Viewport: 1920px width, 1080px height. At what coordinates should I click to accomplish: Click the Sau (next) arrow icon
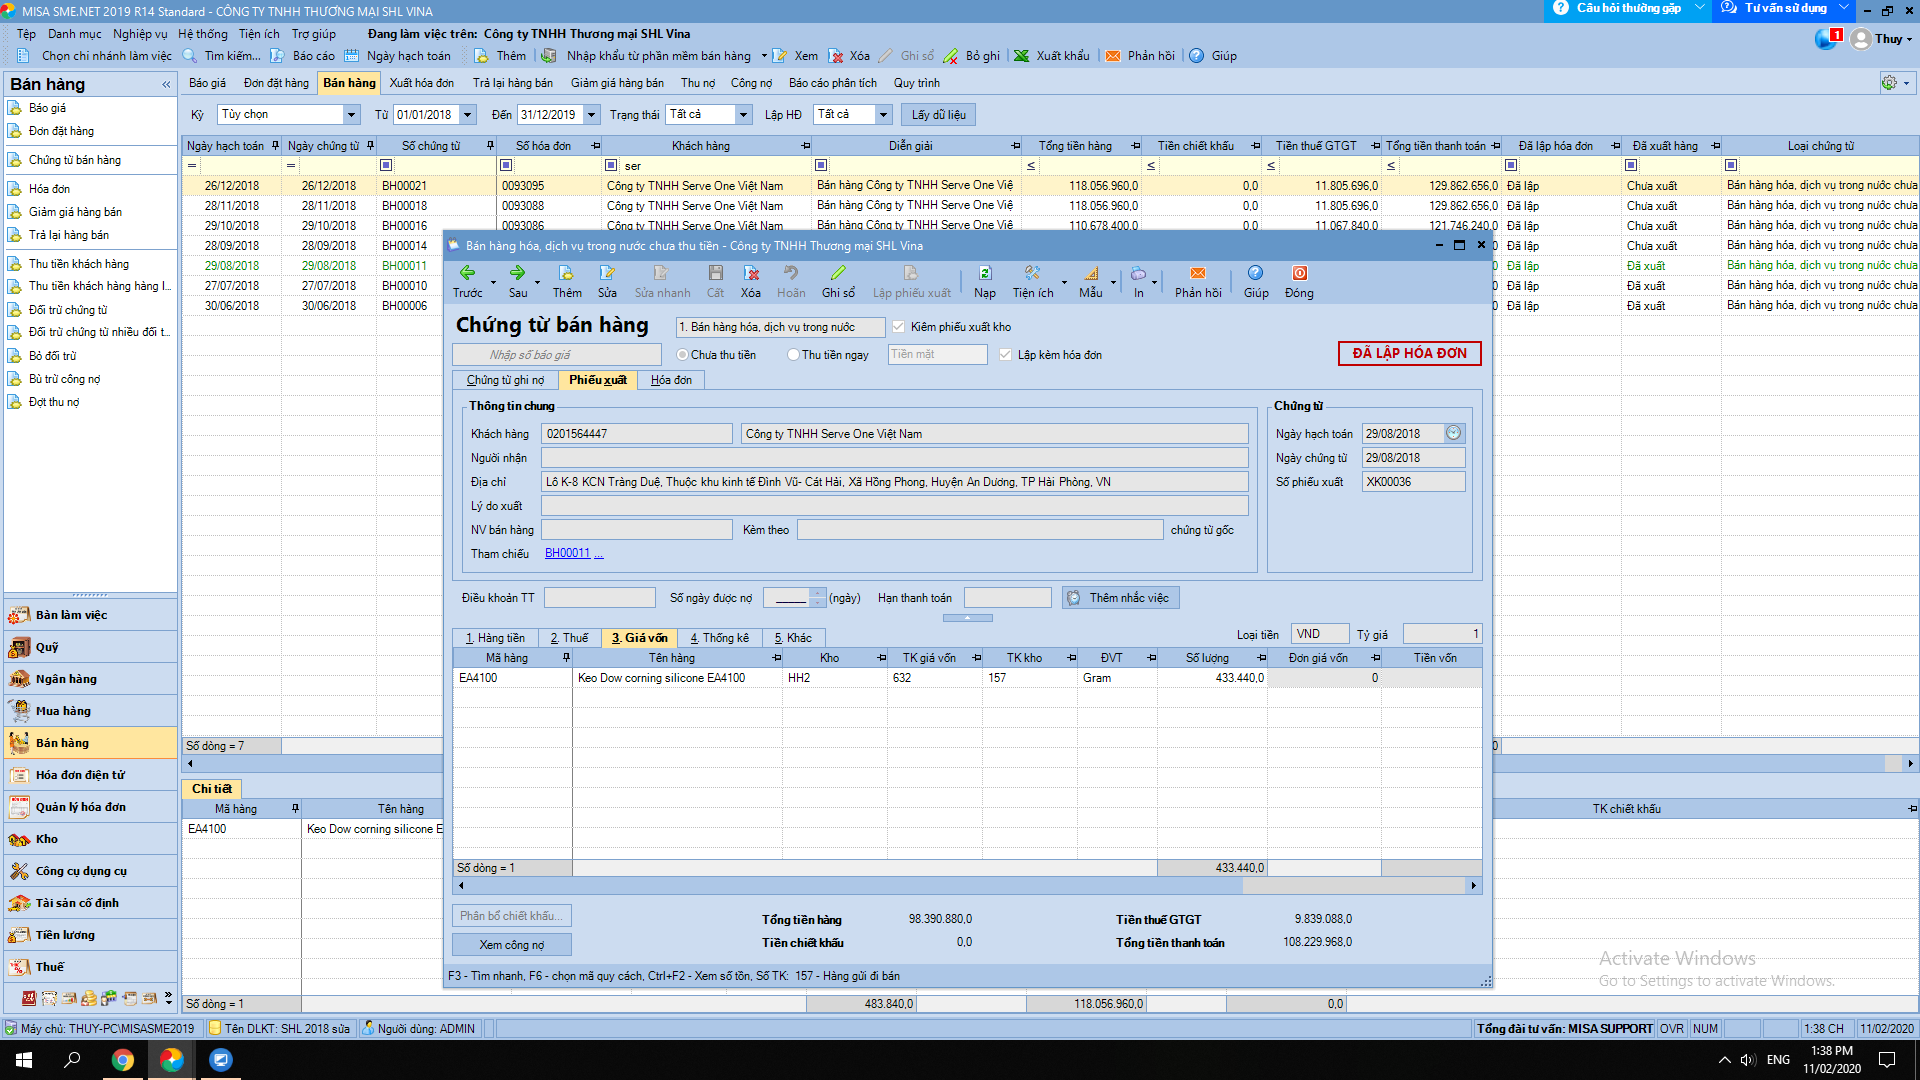click(517, 273)
